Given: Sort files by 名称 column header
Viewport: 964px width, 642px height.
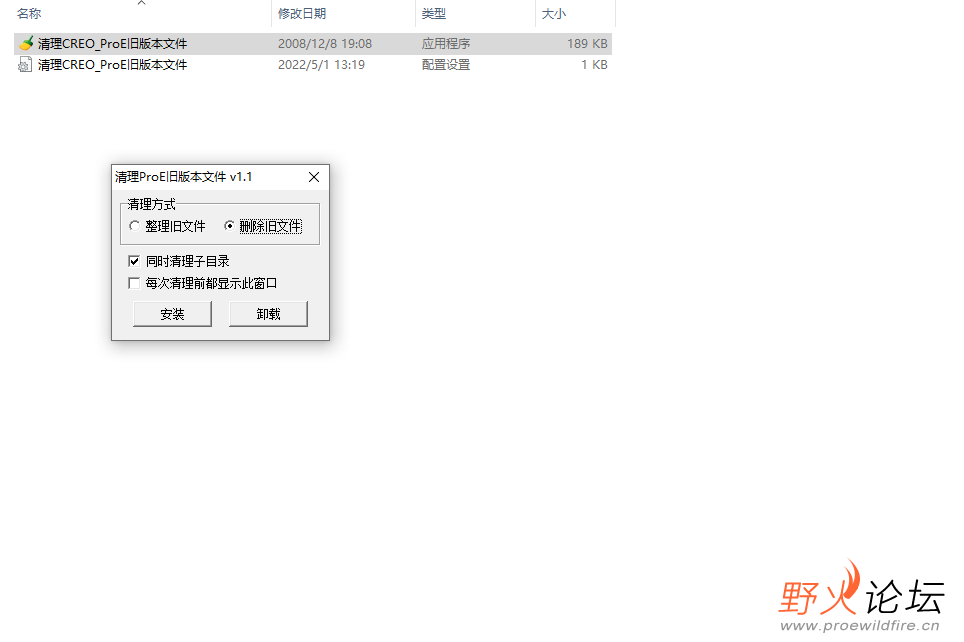Looking at the screenshot, I should 29,14.
